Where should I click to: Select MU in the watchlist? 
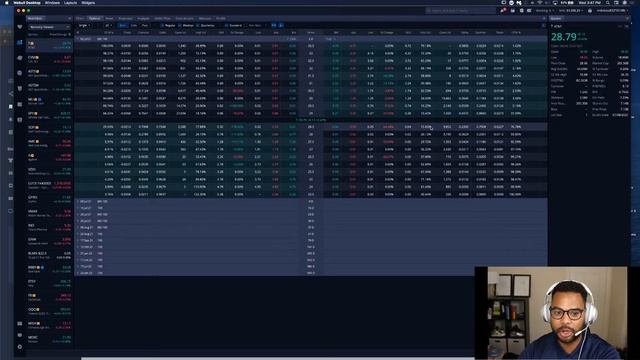(49, 101)
